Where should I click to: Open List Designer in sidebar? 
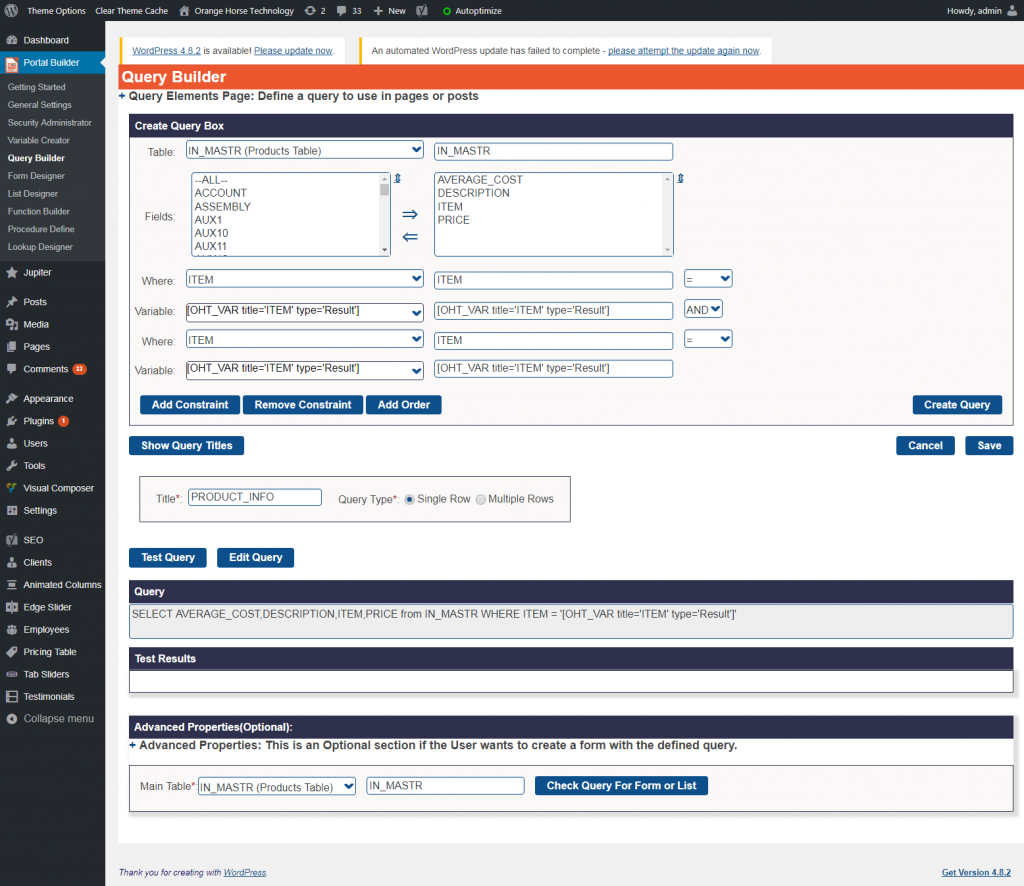click(33, 193)
